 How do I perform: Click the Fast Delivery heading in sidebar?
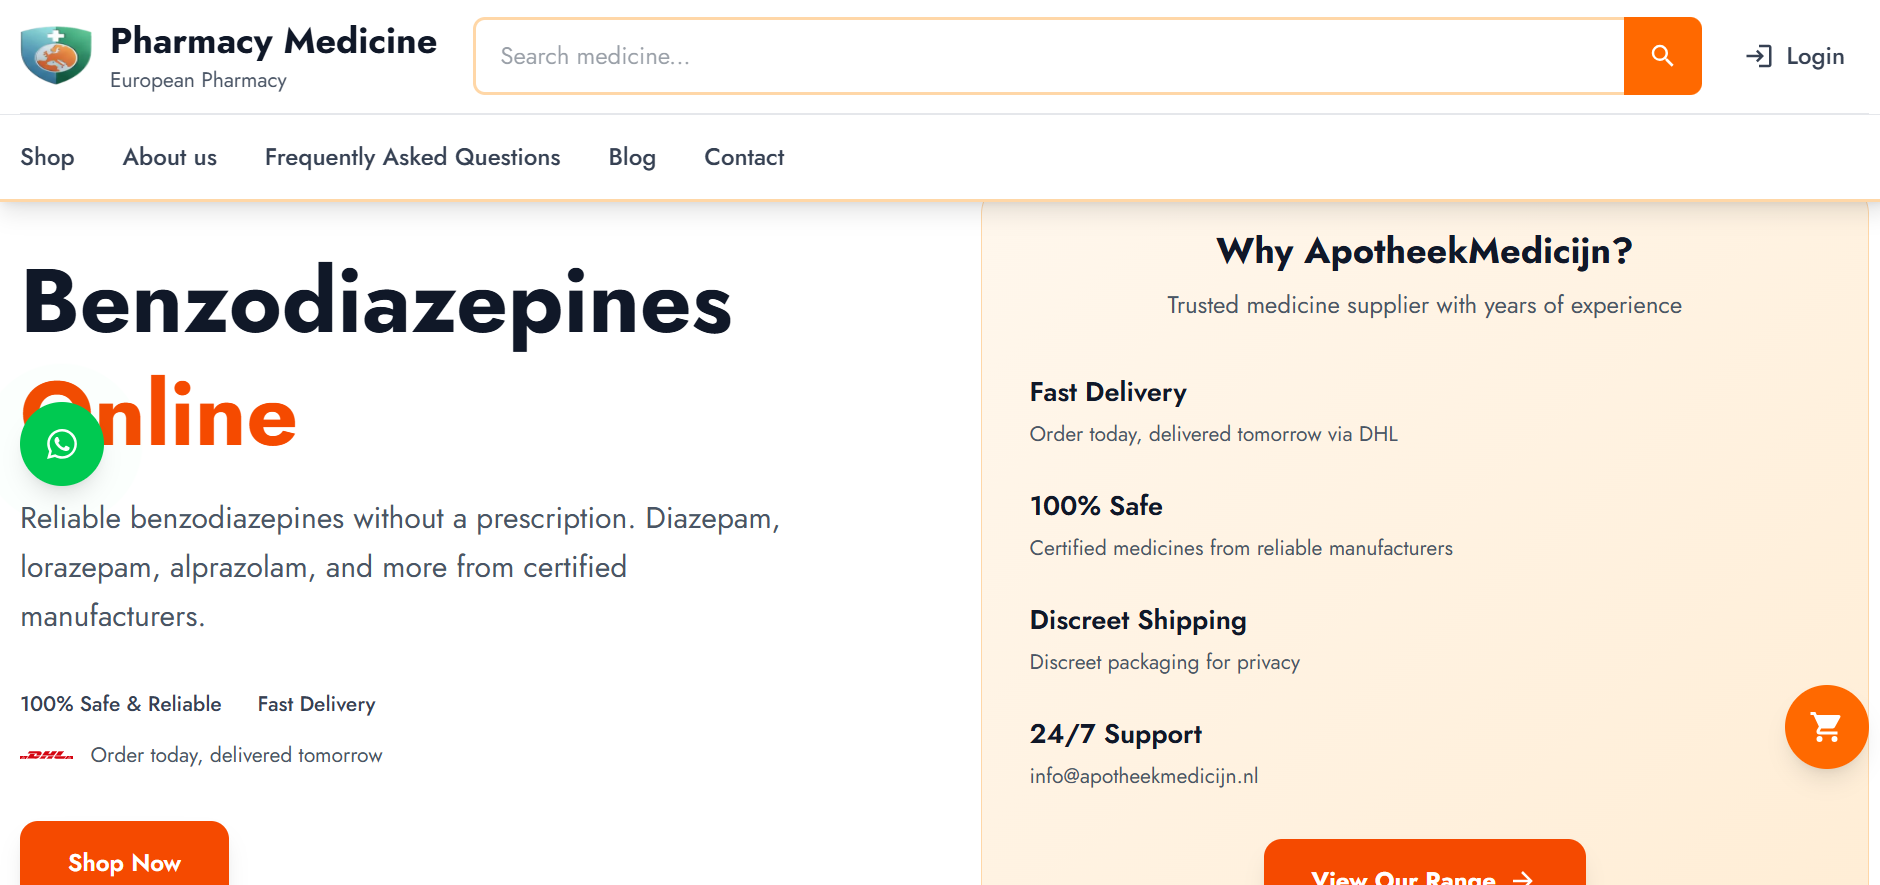tap(1108, 392)
